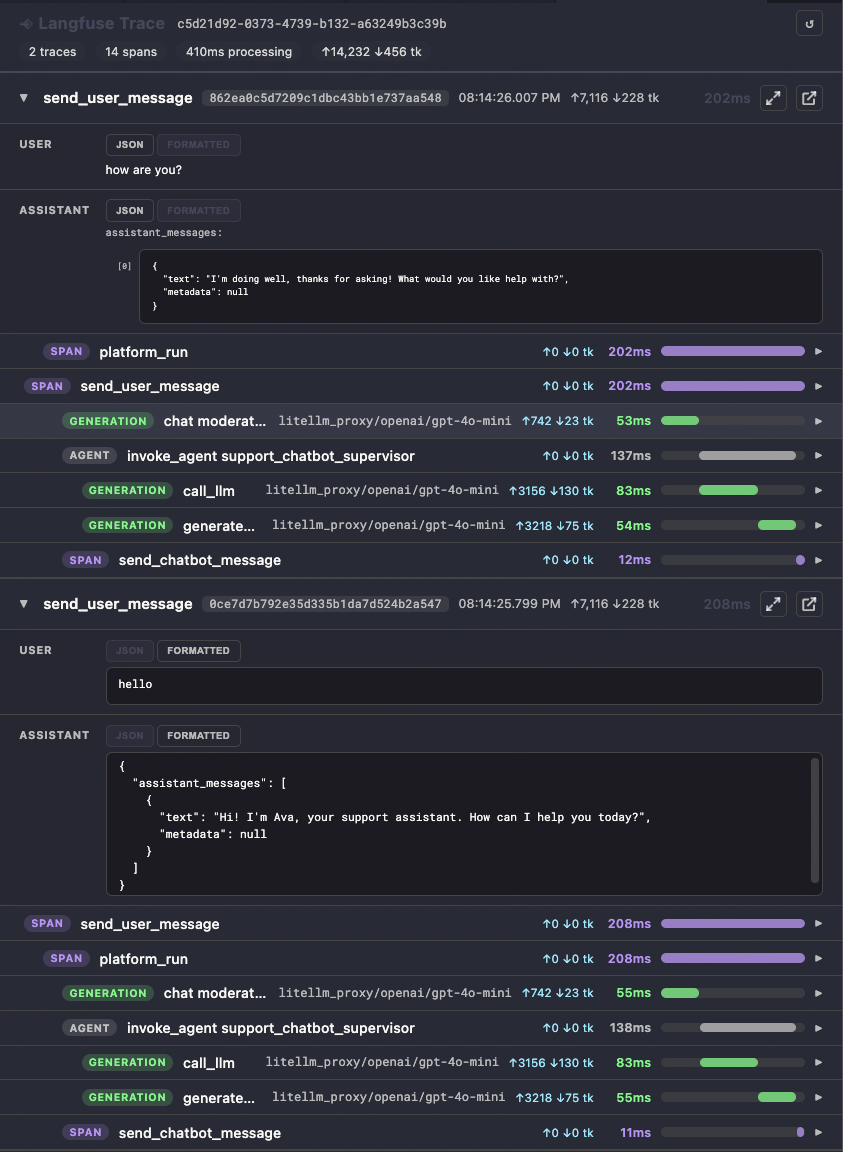Expand the 208ms platform_run span arrow

coord(819,958)
